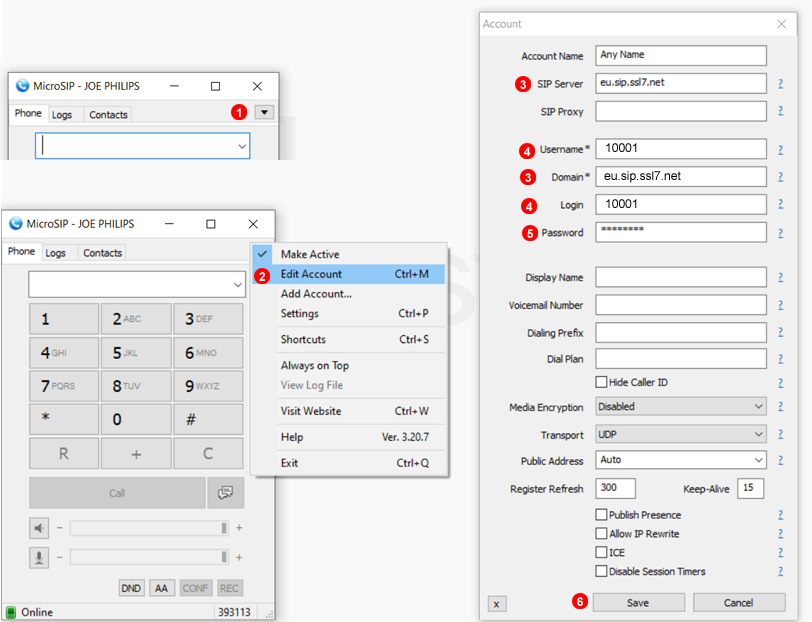Open Settings from the context menu
Viewport: 812px width, 622px height.
pyautogui.click(x=349, y=313)
